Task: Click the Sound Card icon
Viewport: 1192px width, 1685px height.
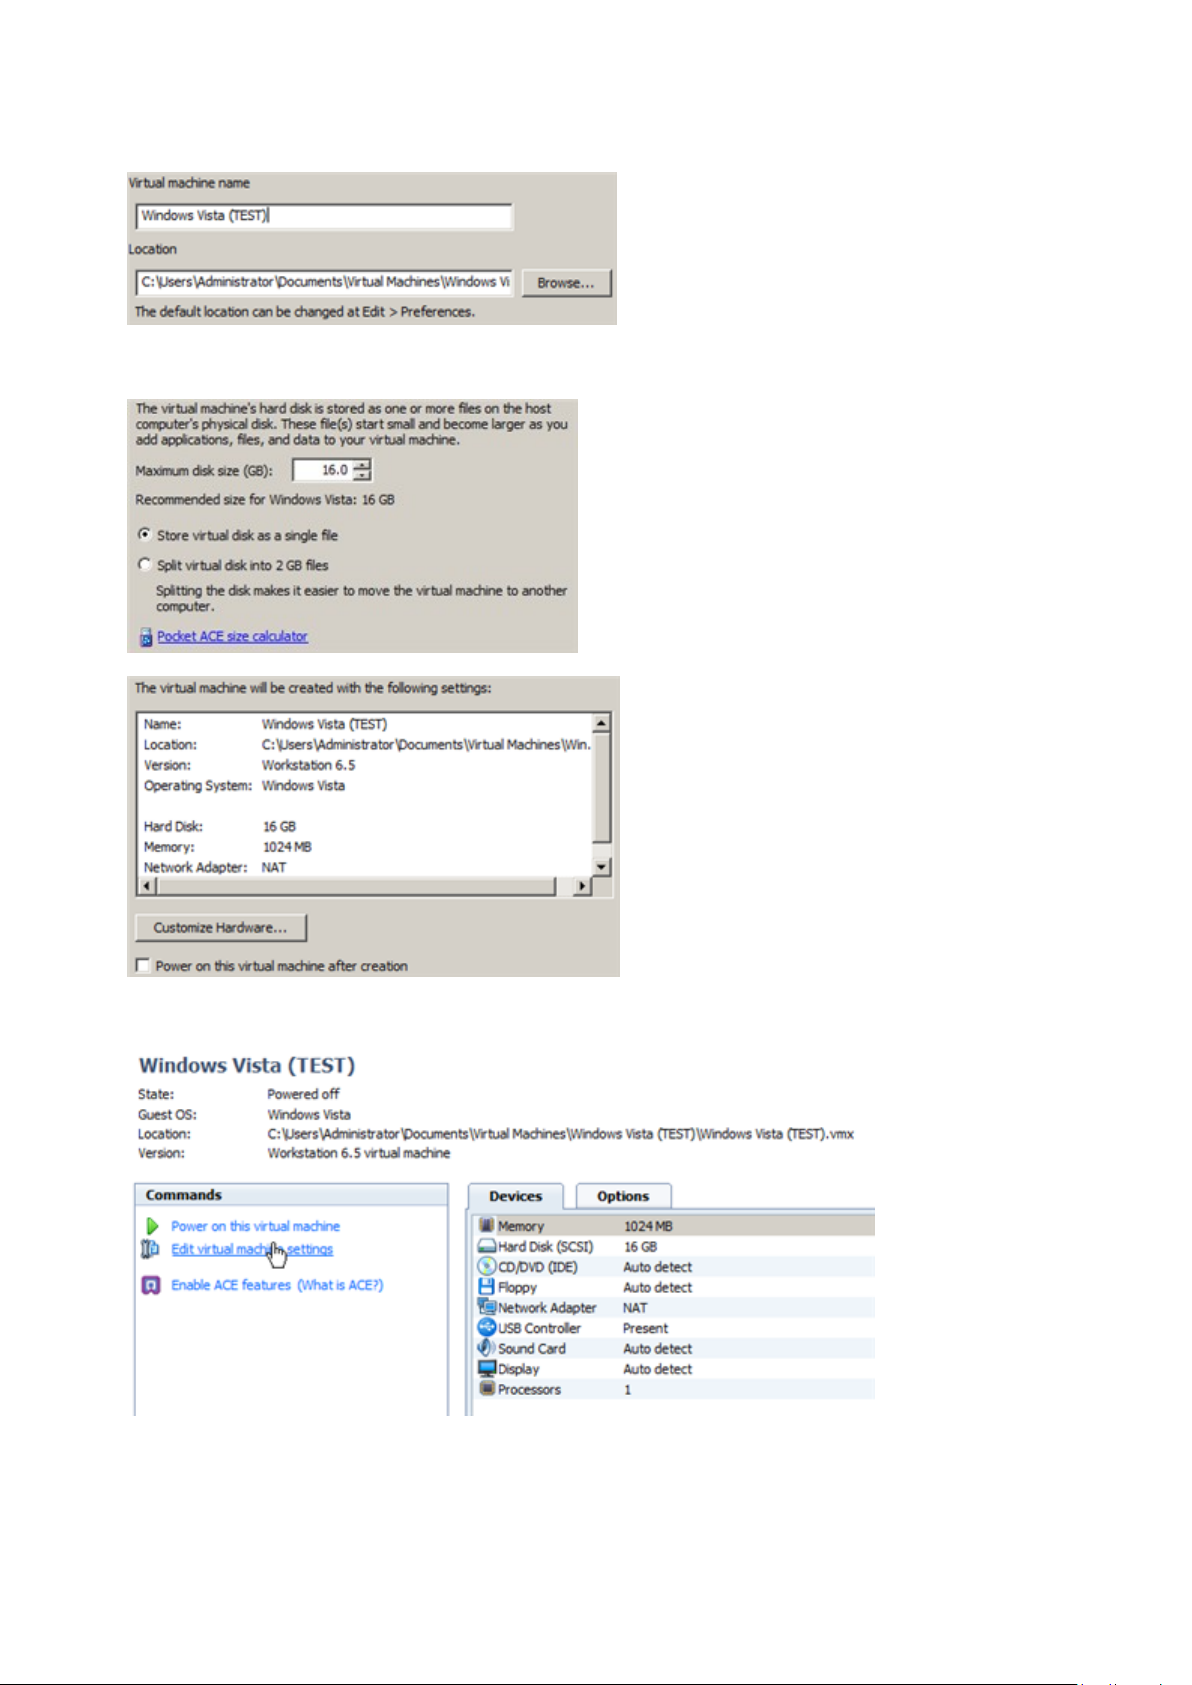Action: (x=487, y=1348)
